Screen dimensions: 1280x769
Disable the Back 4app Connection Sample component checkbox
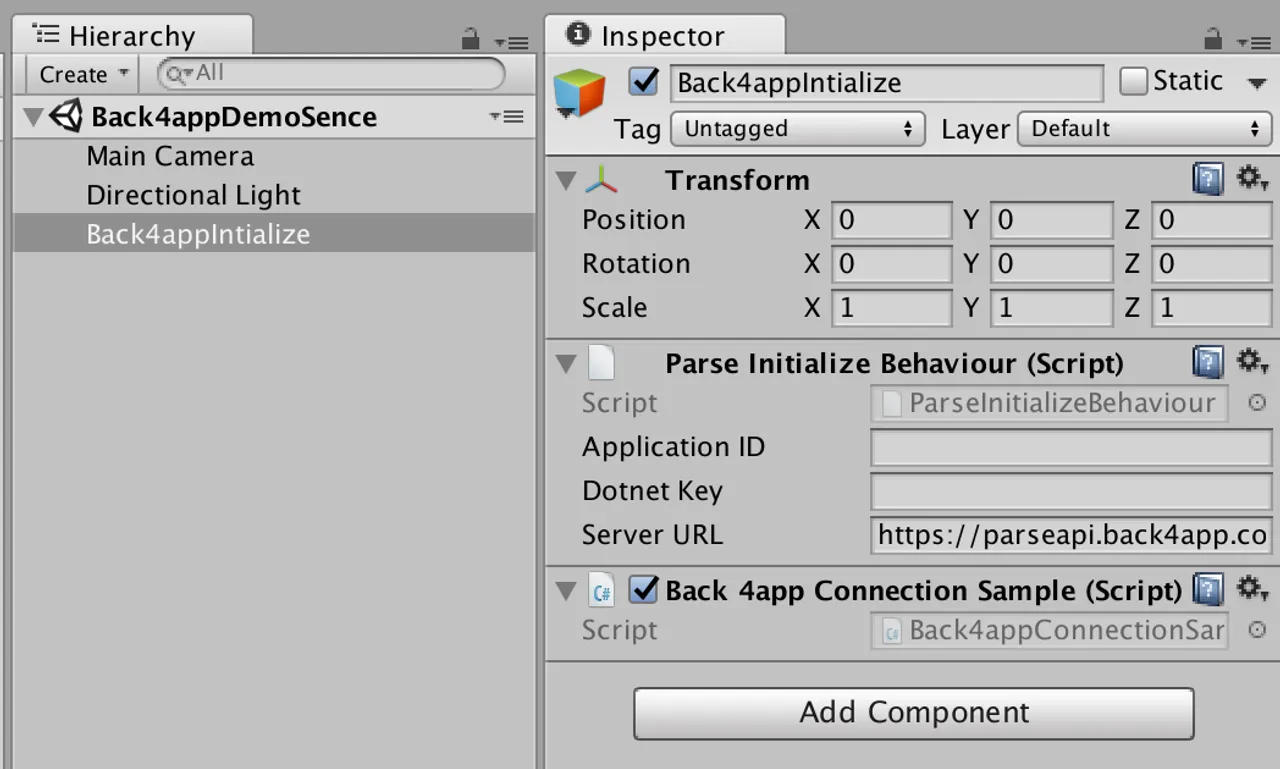[643, 590]
